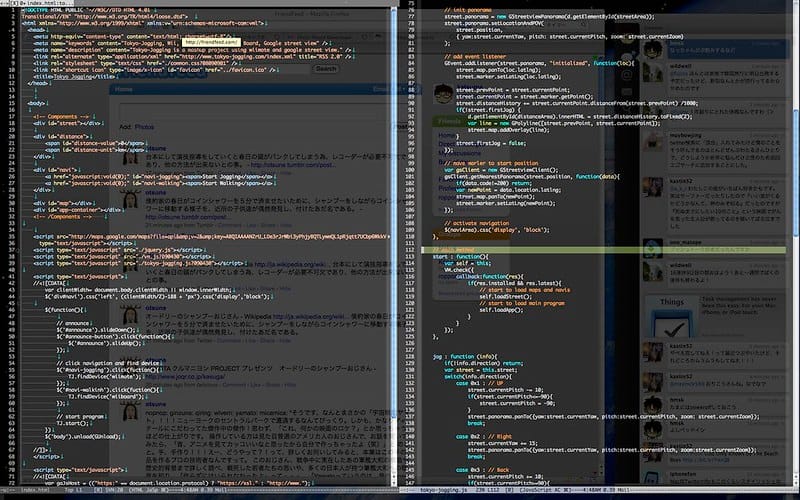Image resolution: width=800 pixels, height=500 pixels.
Task: Click the '// start to load maps and navis' comment
Action: click(x=524, y=290)
